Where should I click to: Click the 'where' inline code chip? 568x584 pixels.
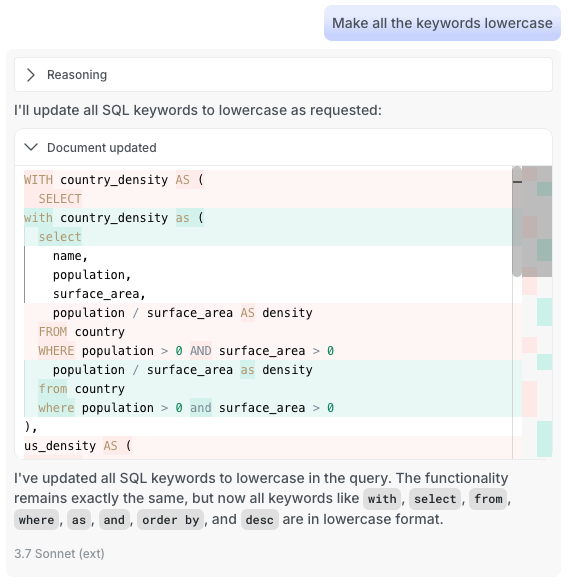point(37,520)
